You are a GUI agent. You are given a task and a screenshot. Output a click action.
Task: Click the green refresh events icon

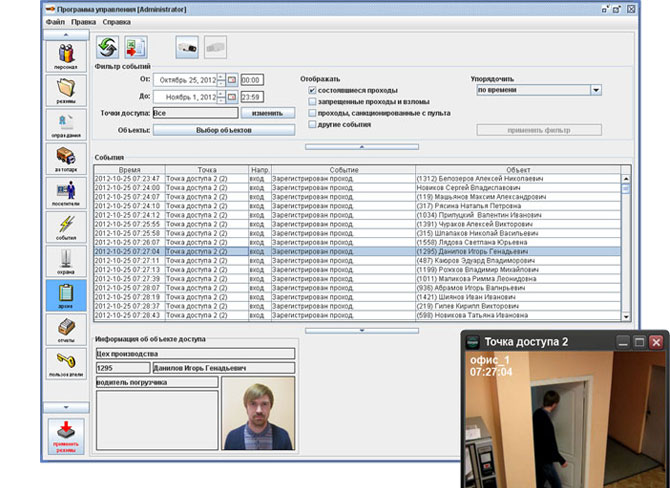point(107,47)
